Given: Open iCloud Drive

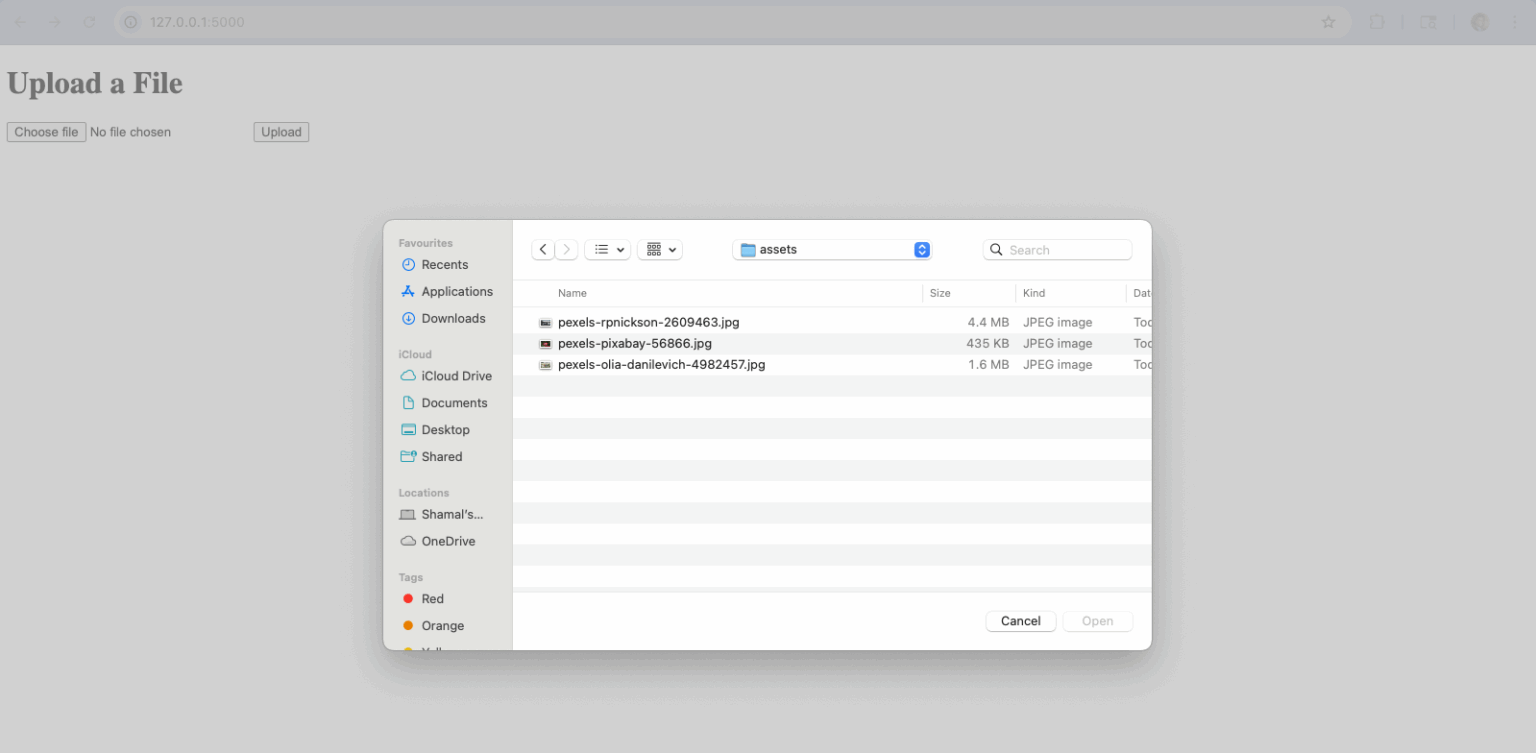Looking at the screenshot, I should [455, 375].
